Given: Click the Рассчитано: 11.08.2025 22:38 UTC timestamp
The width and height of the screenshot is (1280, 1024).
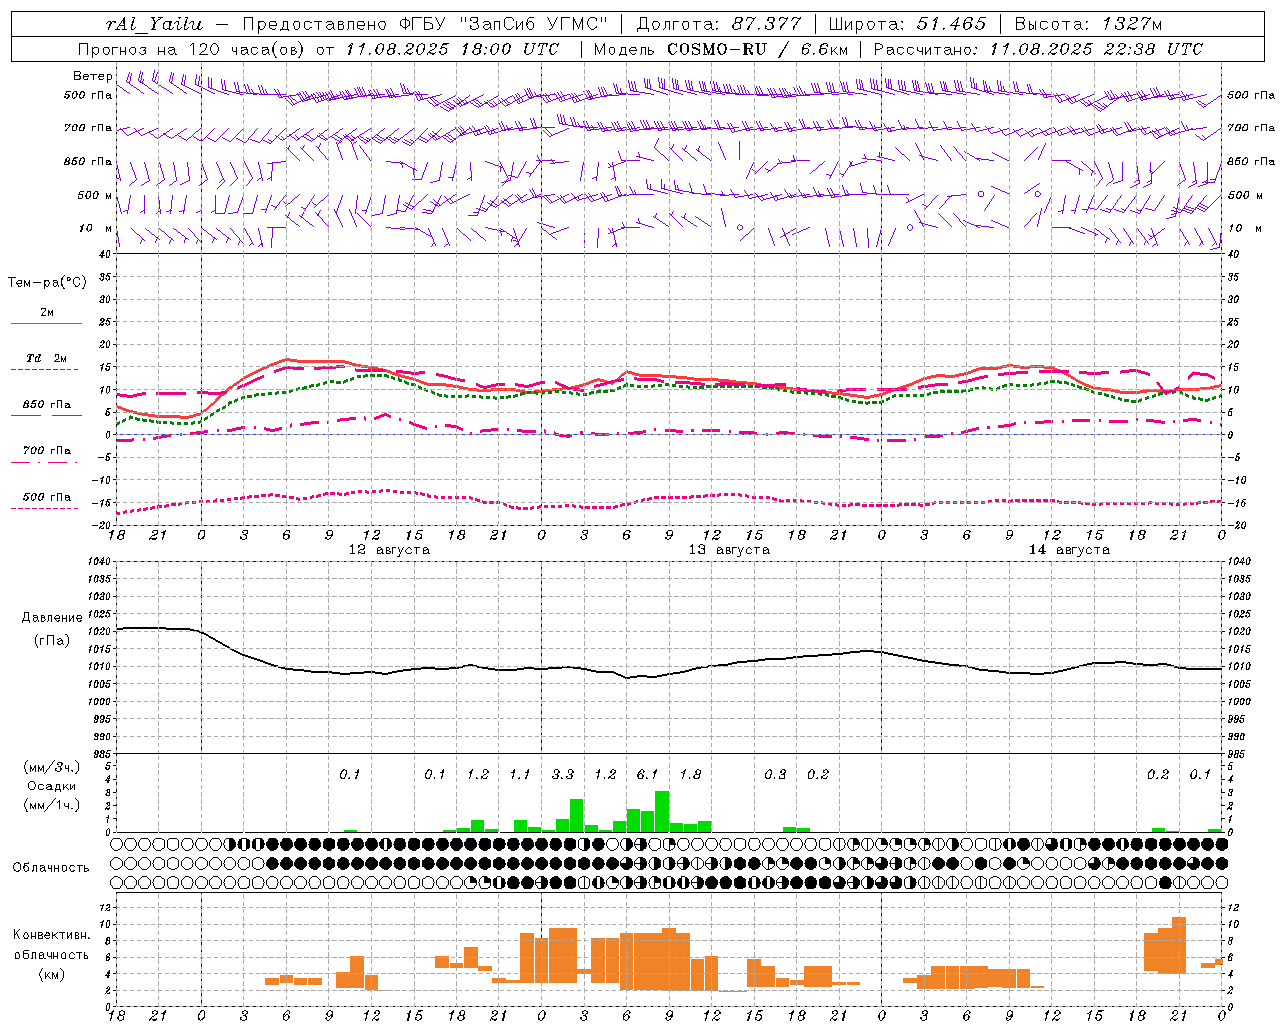Looking at the screenshot, I should (1038, 49).
